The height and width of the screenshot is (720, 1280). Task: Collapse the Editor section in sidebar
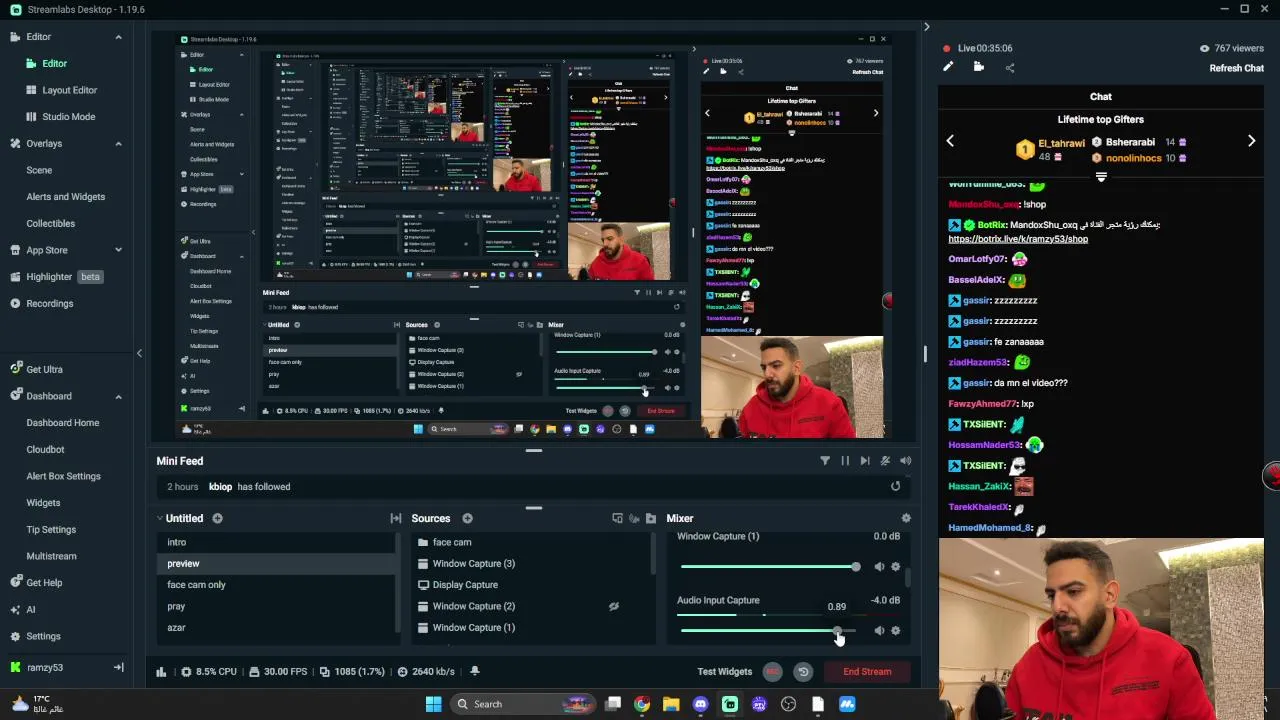118,37
